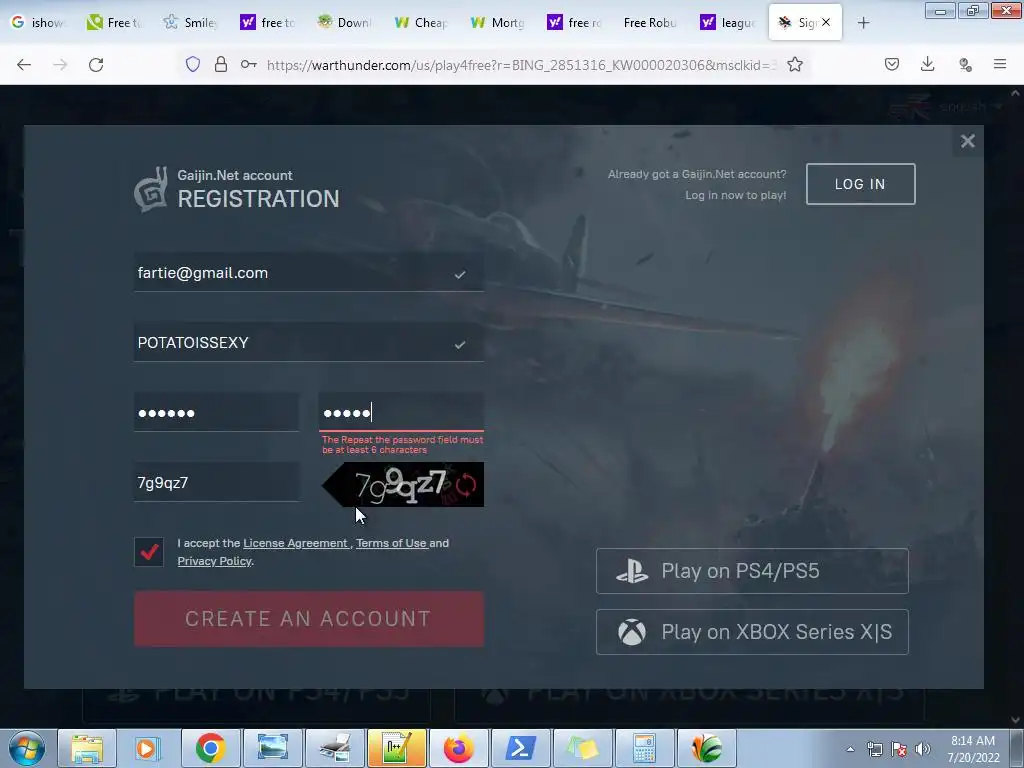Click the volume speaker tray icon
The image size is (1024, 768).
(922, 749)
